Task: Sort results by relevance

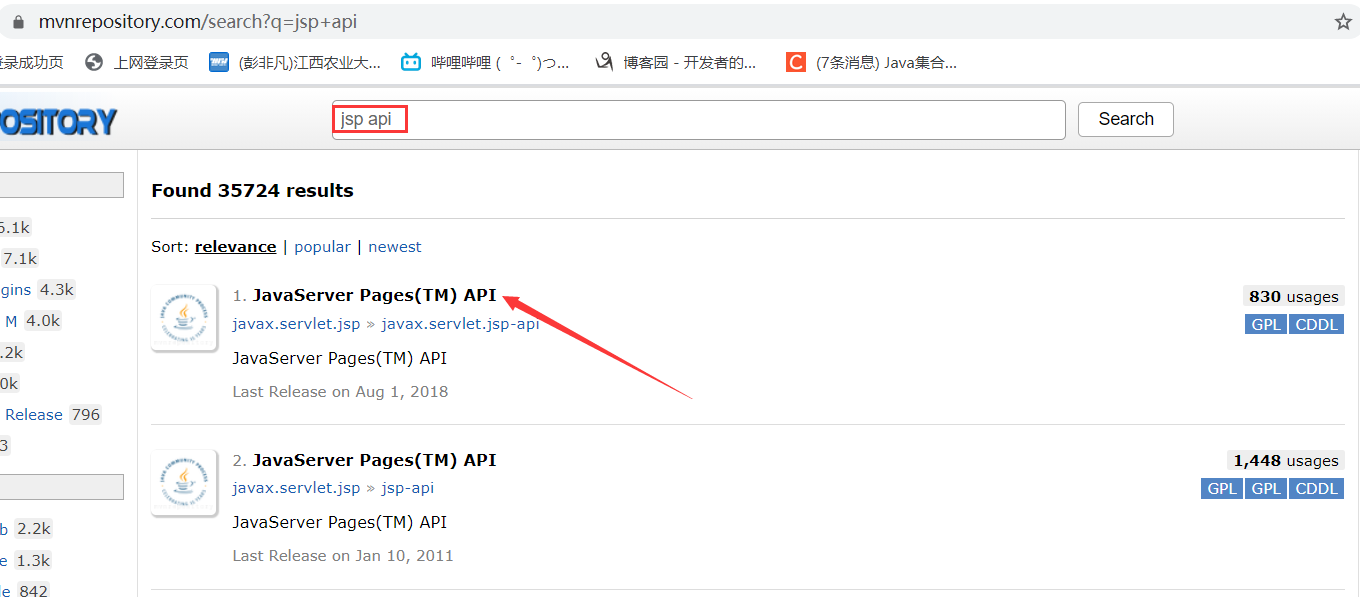Action: click(235, 246)
